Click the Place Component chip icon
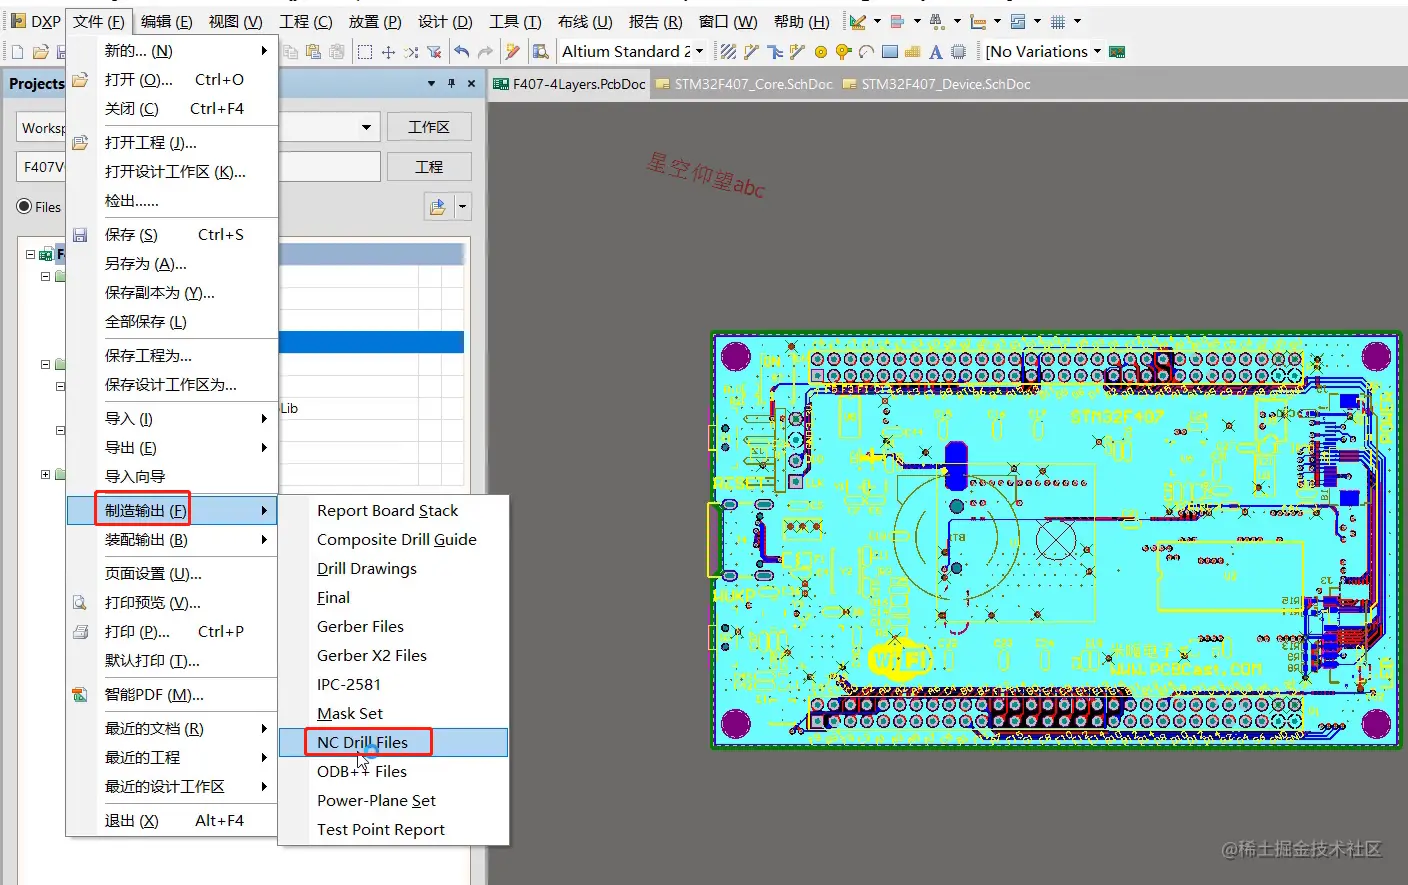This screenshot has height=885, width=1408. tap(958, 52)
